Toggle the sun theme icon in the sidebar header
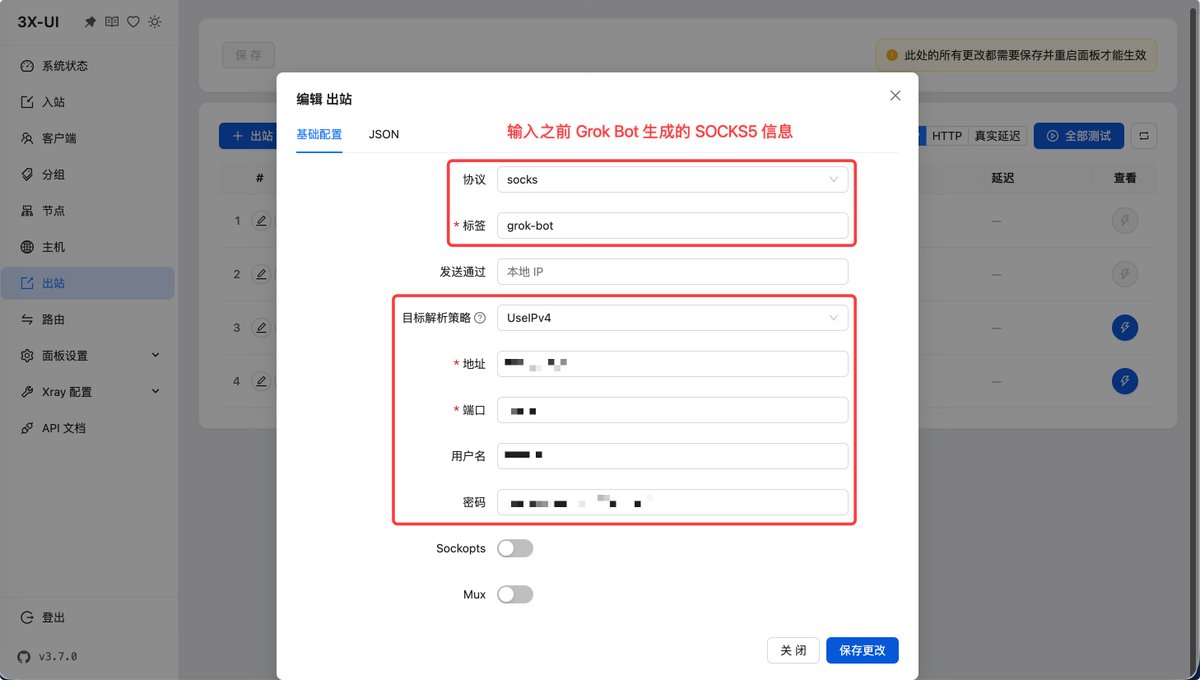The width and height of the screenshot is (1200, 680). [x=154, y=22]
